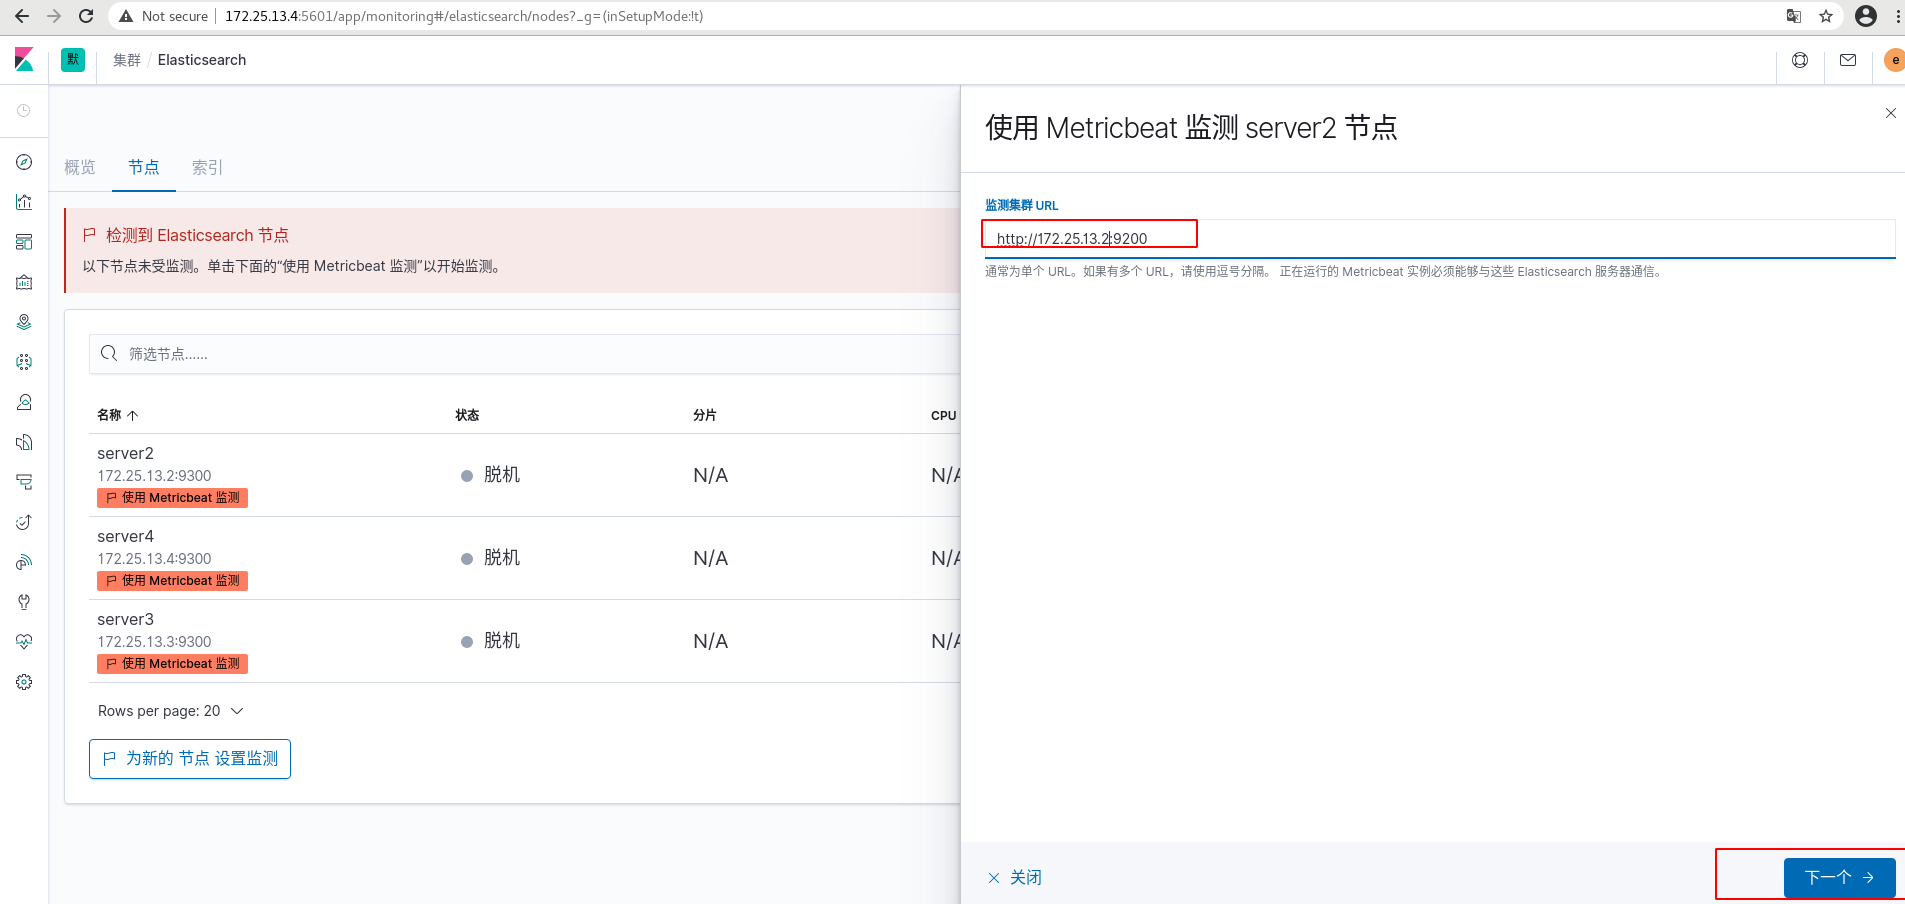
Task: Click the 172.25.13.4:9300 address text
Action: click(x=154, y=559)
